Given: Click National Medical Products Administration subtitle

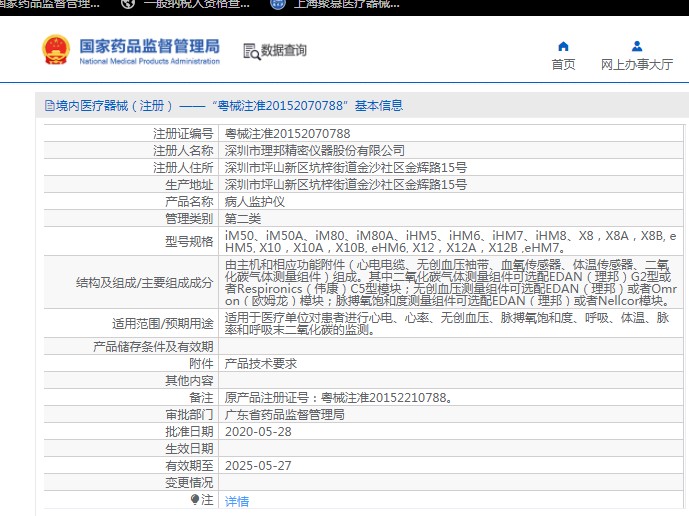Looking at the screenshot, I should (x=149, y=61).
